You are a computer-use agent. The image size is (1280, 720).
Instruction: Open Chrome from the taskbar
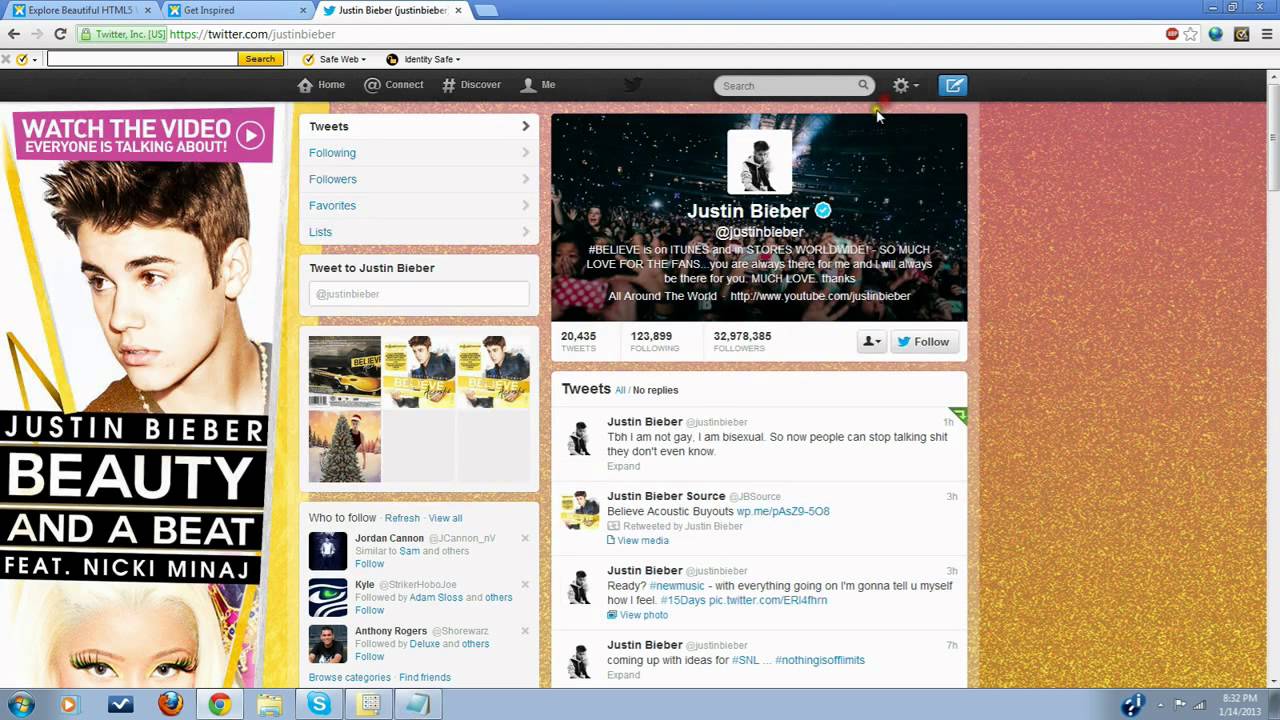220,704
